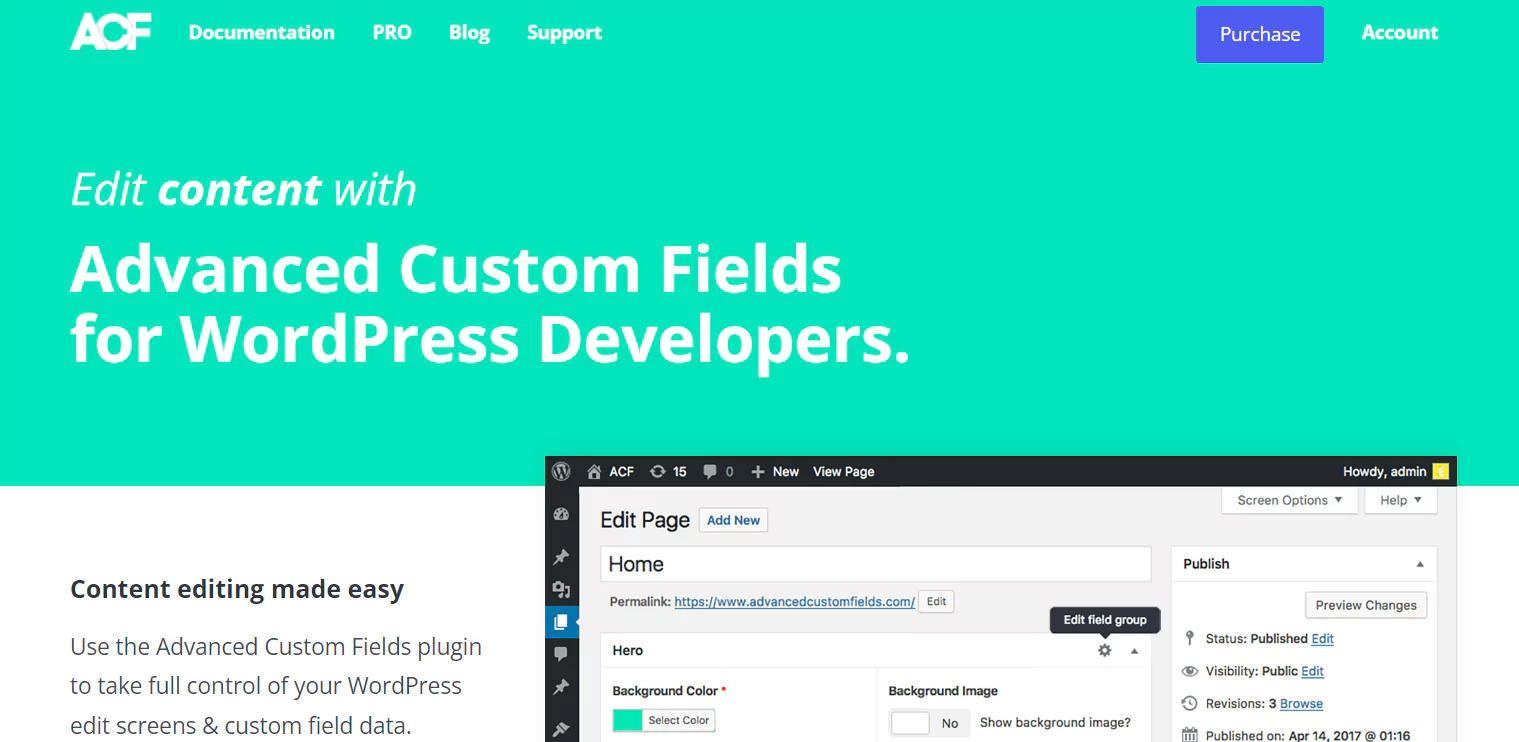
Task: Open the Dashboard gauge icon in the WordPress sidebar
Action: (x=561, y=514)
